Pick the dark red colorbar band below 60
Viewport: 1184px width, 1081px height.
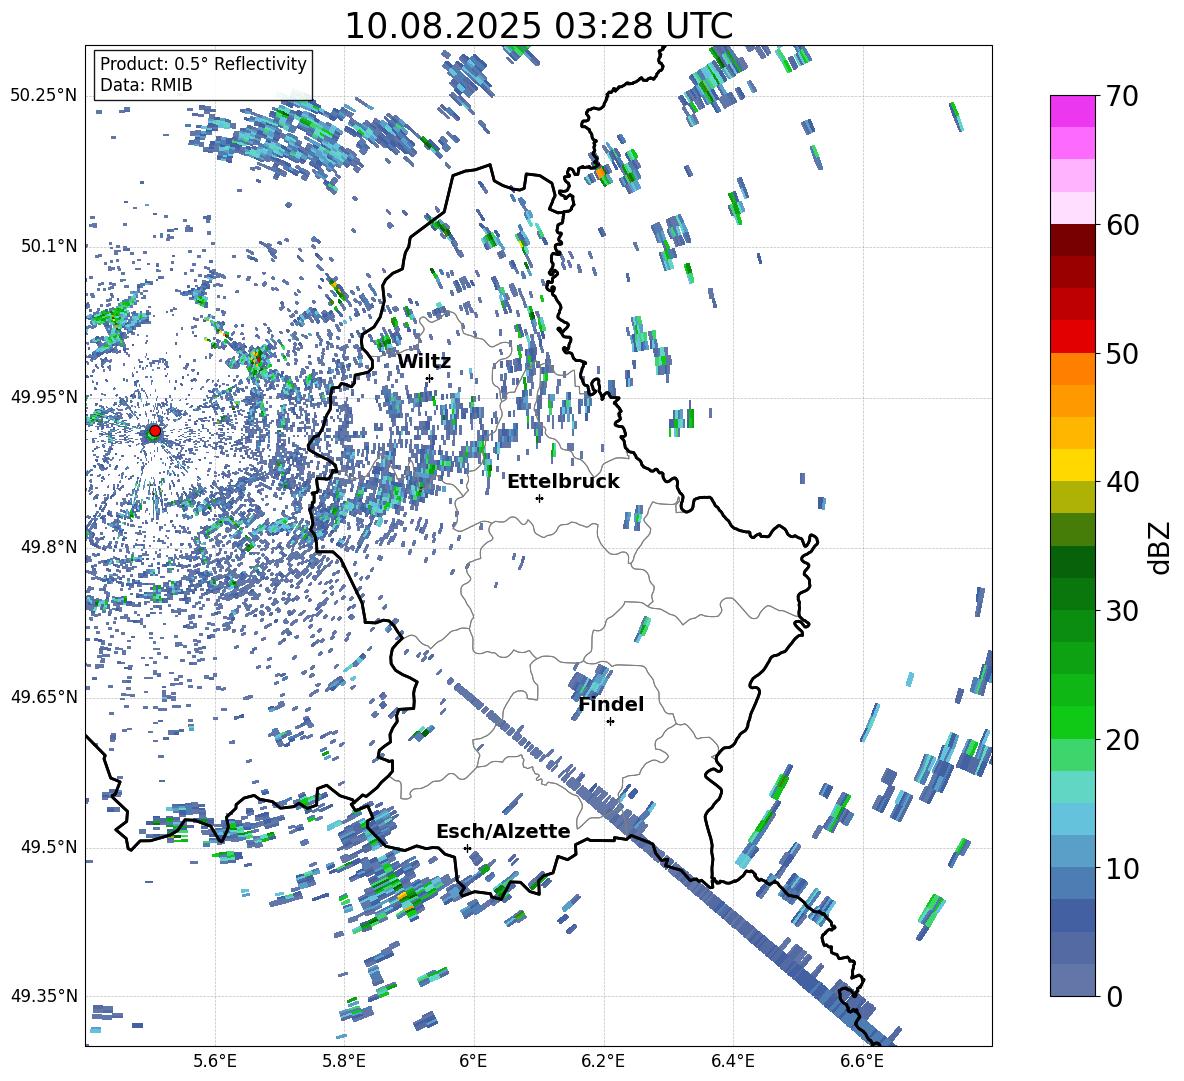(1072, 240)
